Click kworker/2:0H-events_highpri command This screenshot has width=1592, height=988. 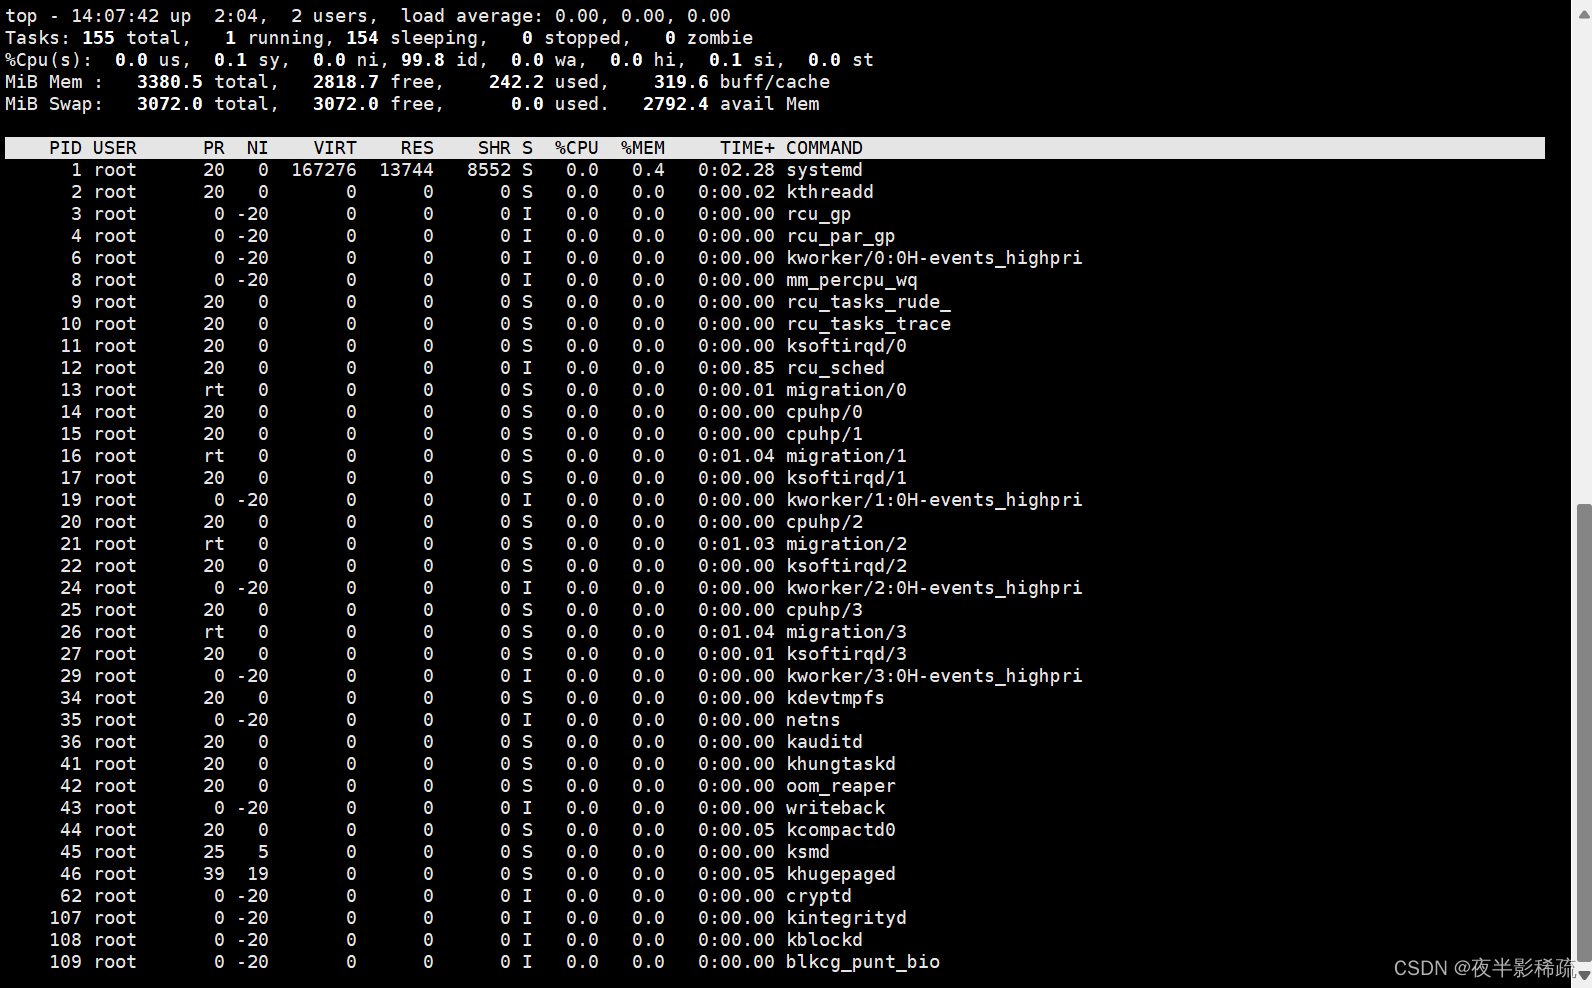point(934,588)
